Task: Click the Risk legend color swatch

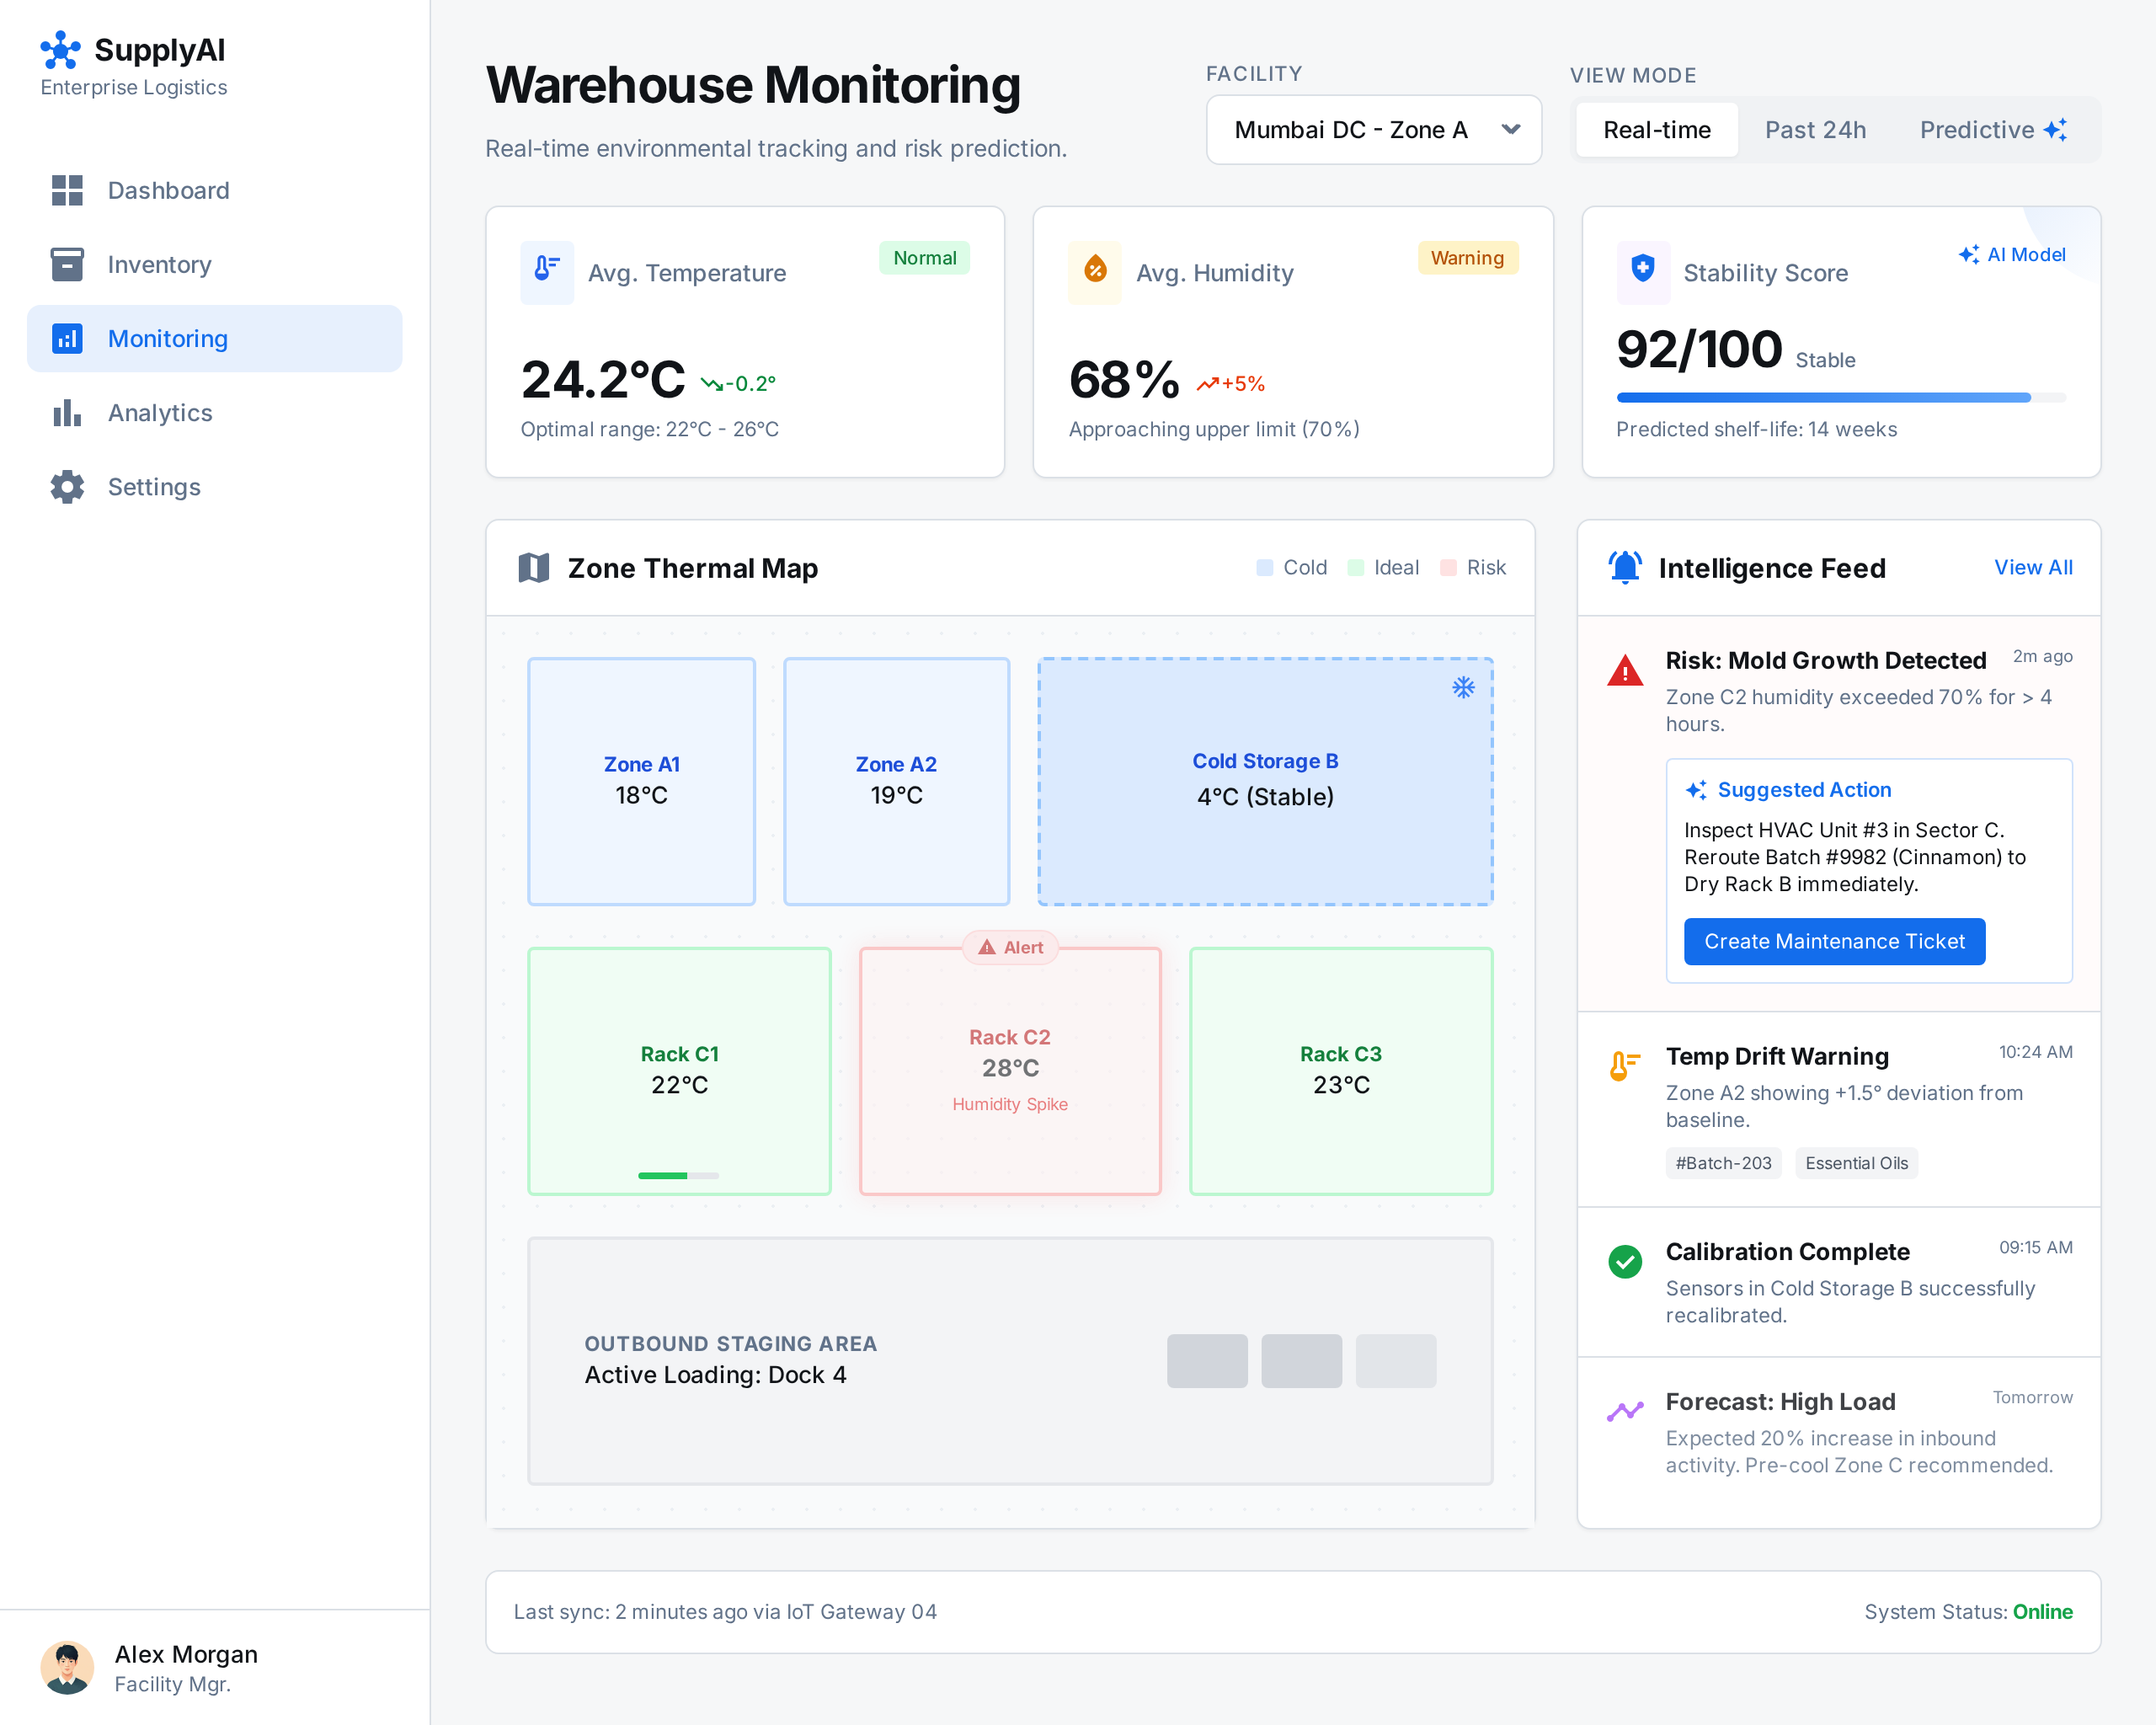Action: point(1448,568)
